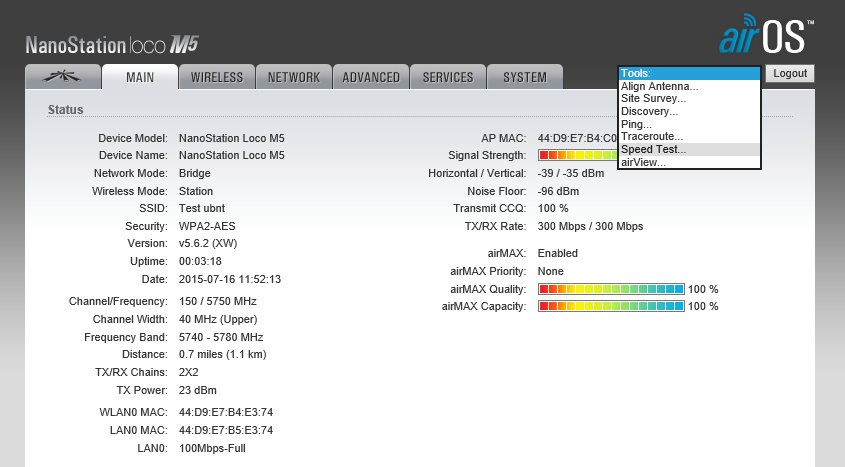
Task: Open the ADVANCED tab
Action: click(x=371, y=77)
